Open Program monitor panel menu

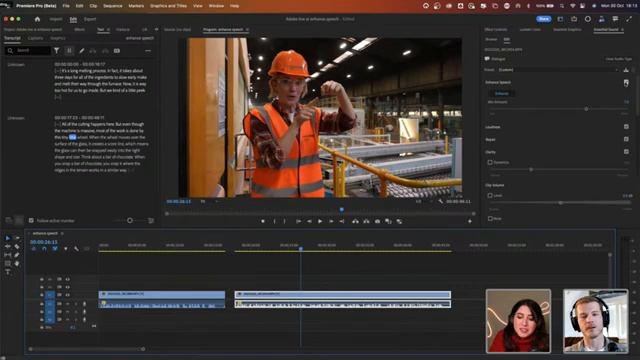[x=247, y=30]
